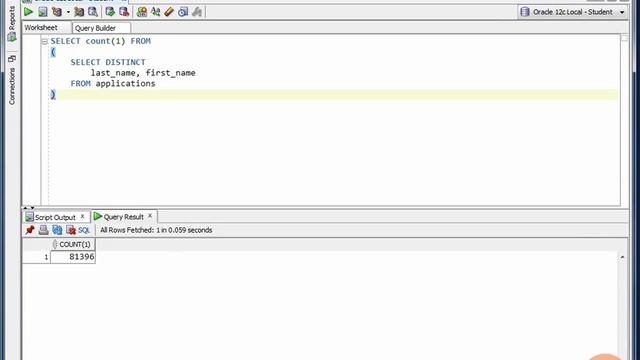The width and height of the screenshot is (640, 360).
Task: Select row number 1 in results
Action: point(37,257)
